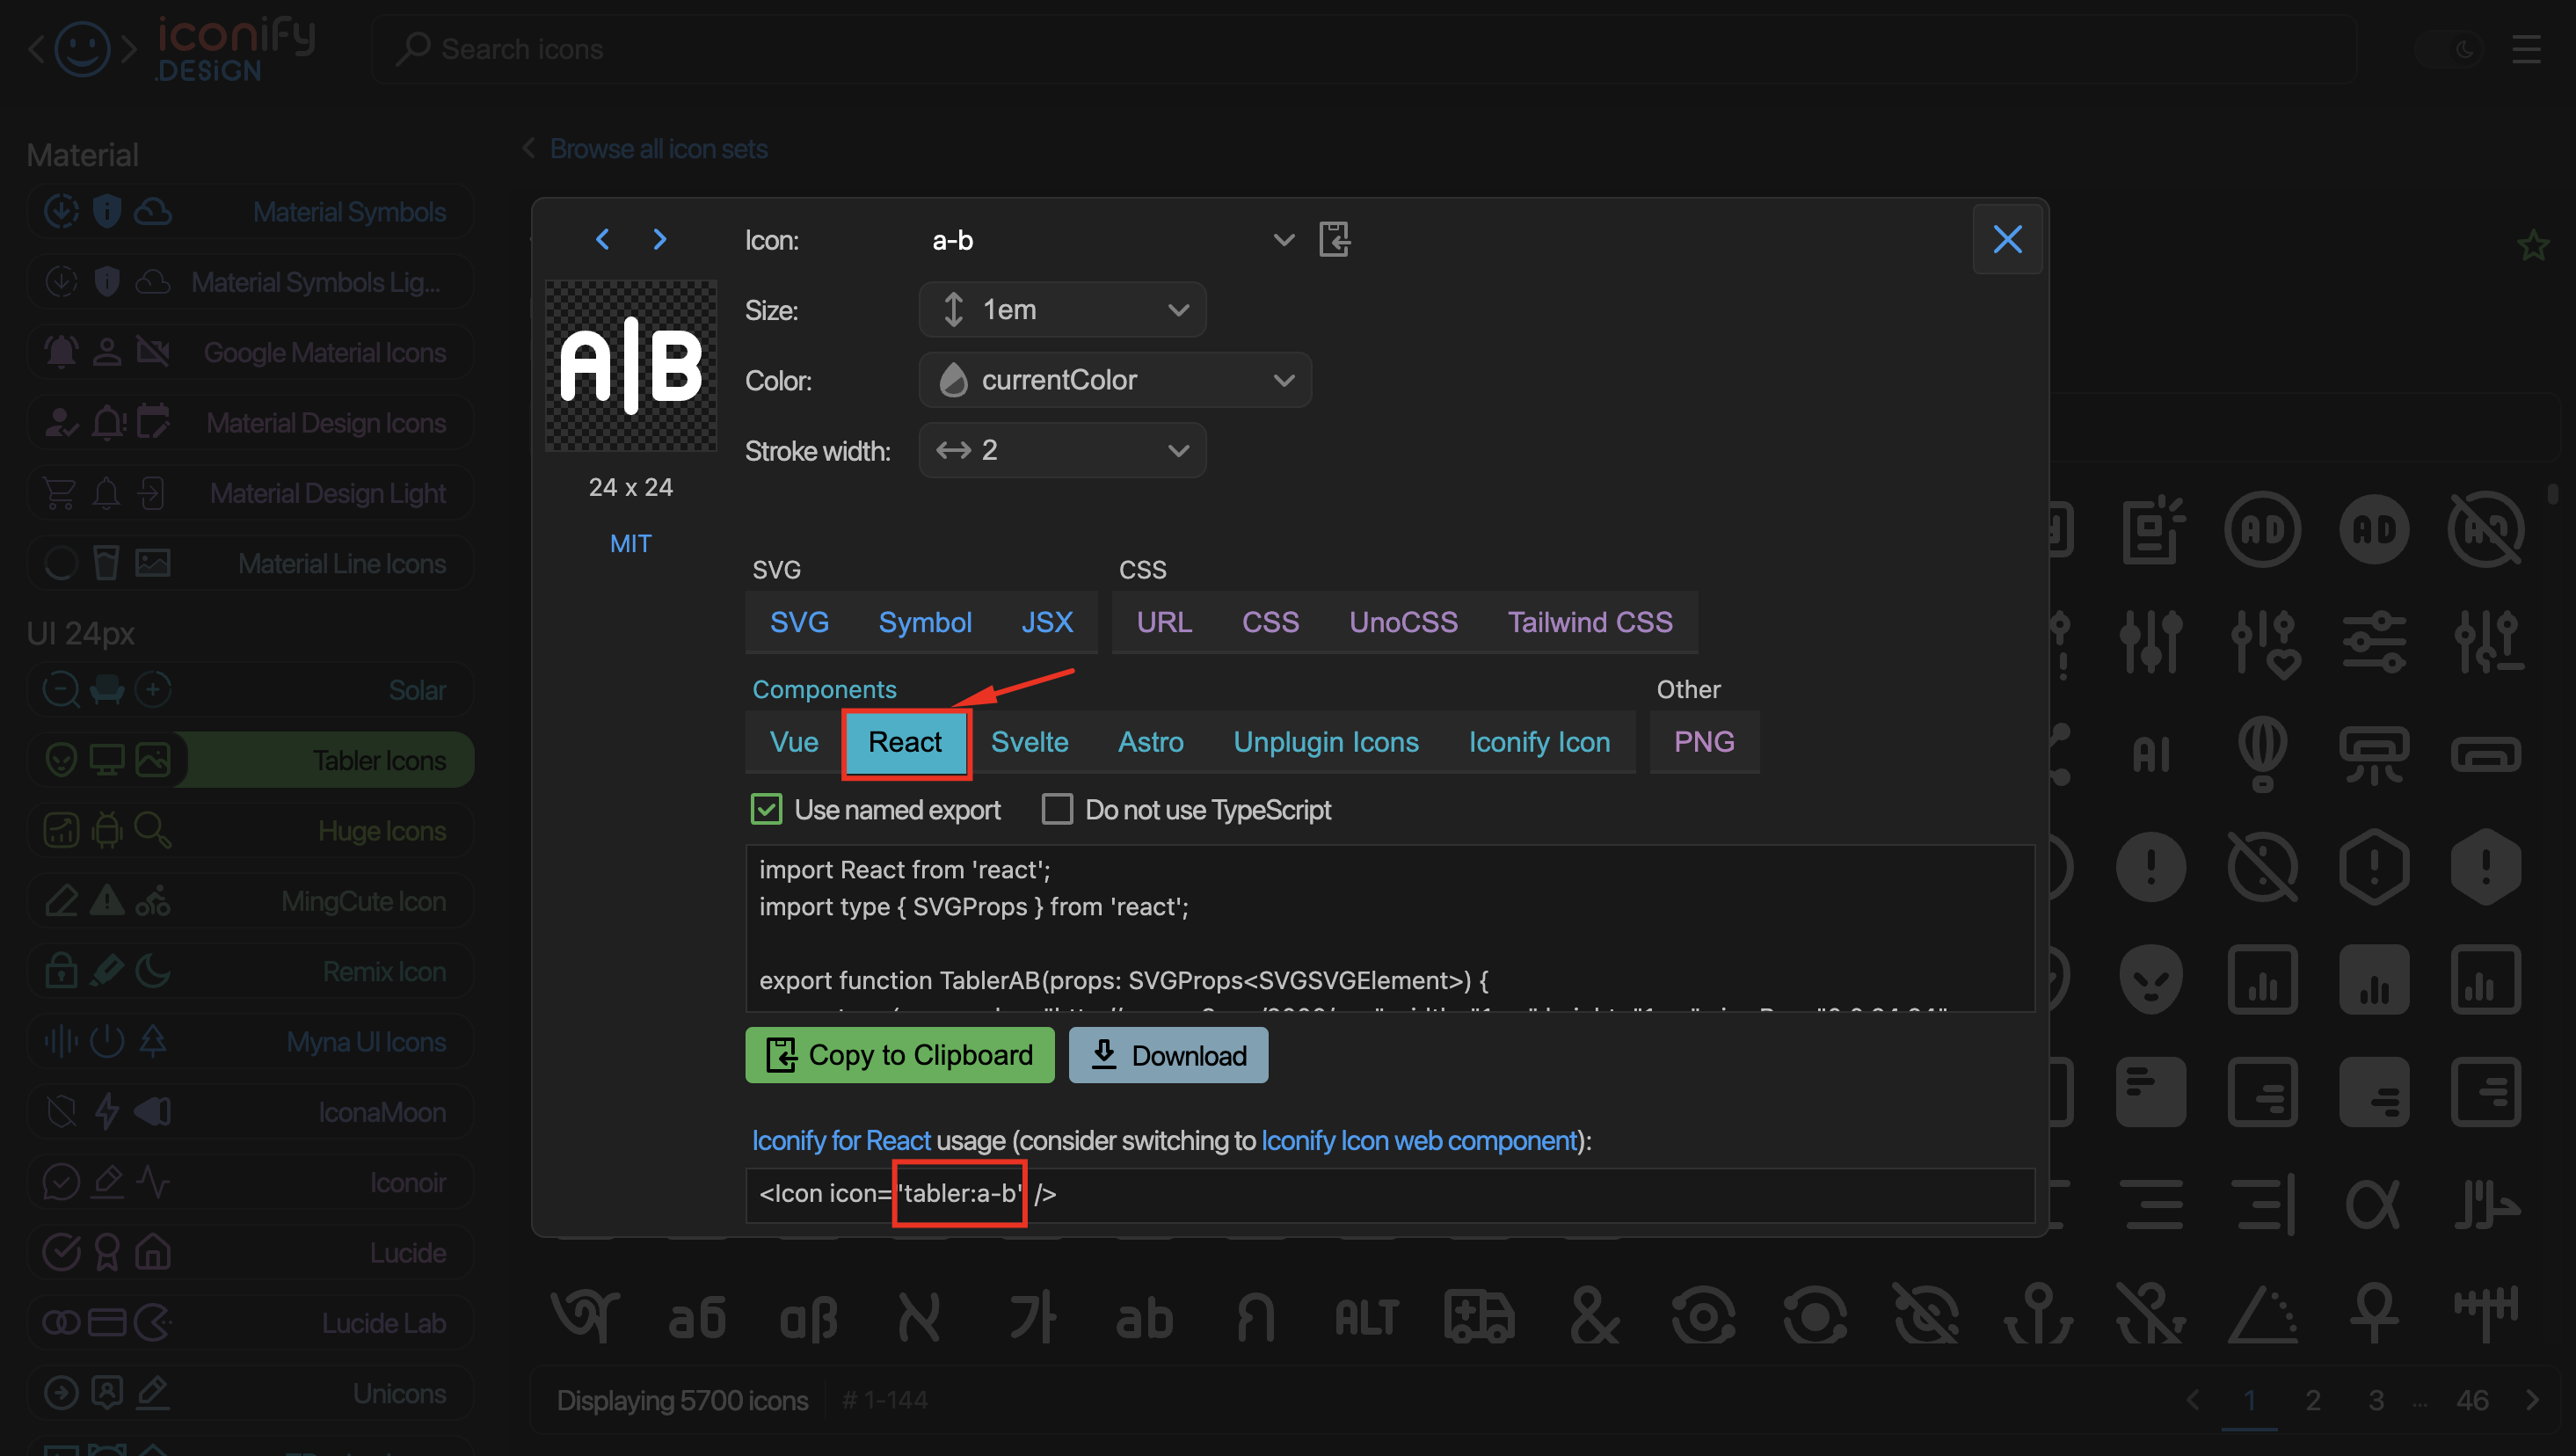
Task: Select the Tailwind CSS tab
Action: click(x=1589, y=622)
